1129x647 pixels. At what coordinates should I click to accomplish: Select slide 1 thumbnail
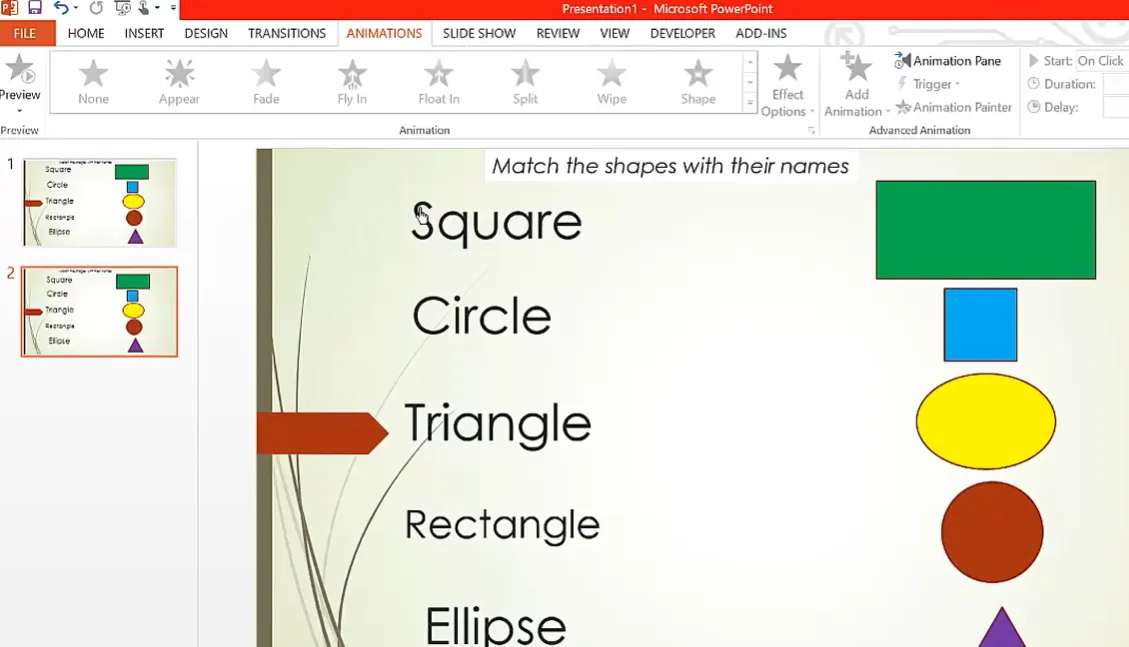click(99, 202)
